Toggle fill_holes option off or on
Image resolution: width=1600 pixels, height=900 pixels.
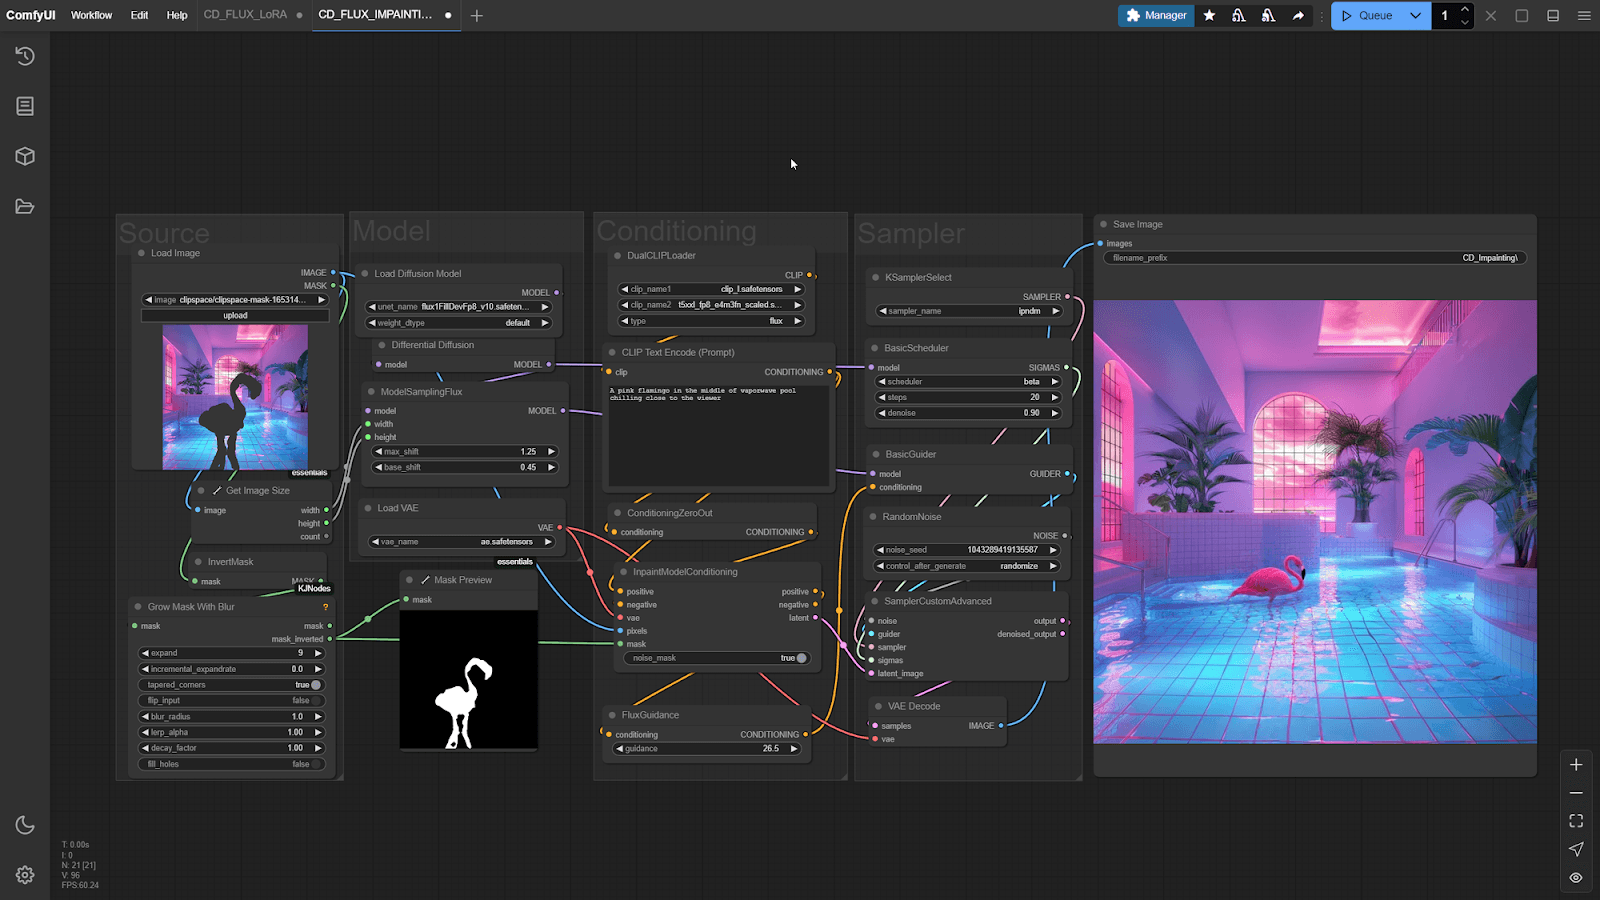[x=315, y=764]
